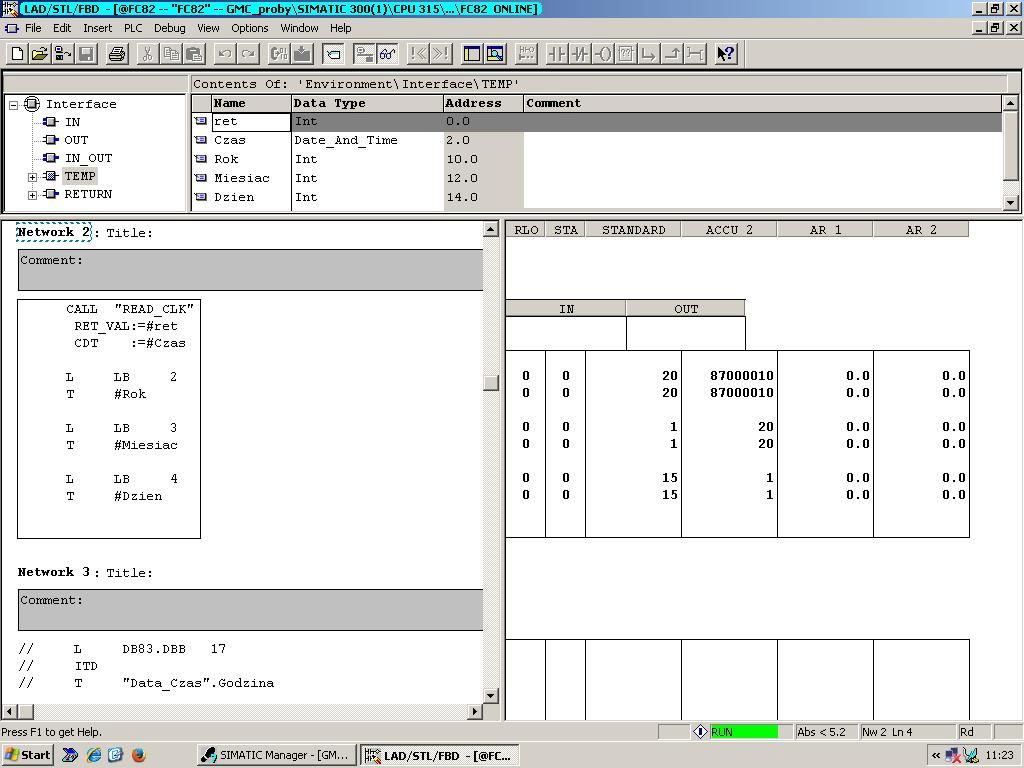The height and width of the screenshot is (768, 1024).
Task: Create a new block with the New icon
Action: [x=18, y=54]
